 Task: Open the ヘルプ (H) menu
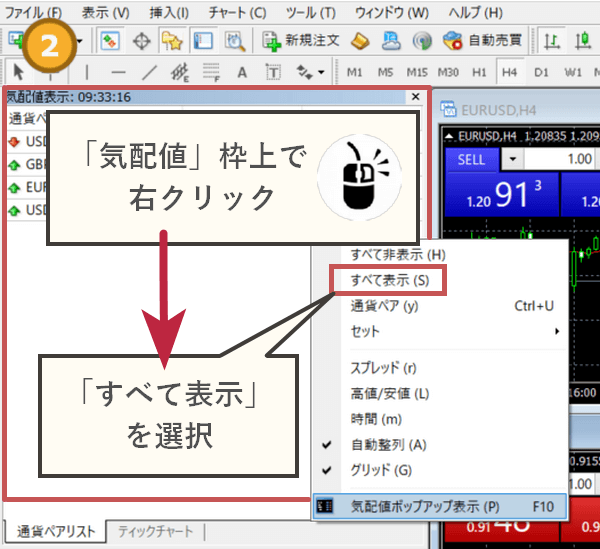[x=475, y=13]
